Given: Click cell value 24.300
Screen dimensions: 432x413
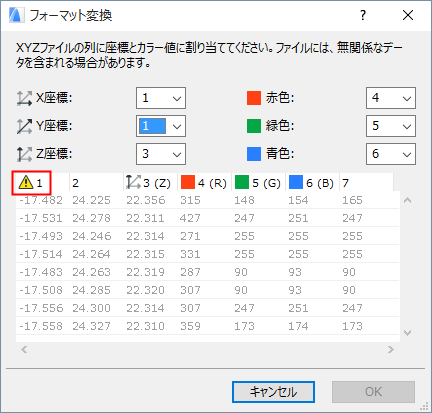Looking at the screenshot, I should (x=91, y=308).
